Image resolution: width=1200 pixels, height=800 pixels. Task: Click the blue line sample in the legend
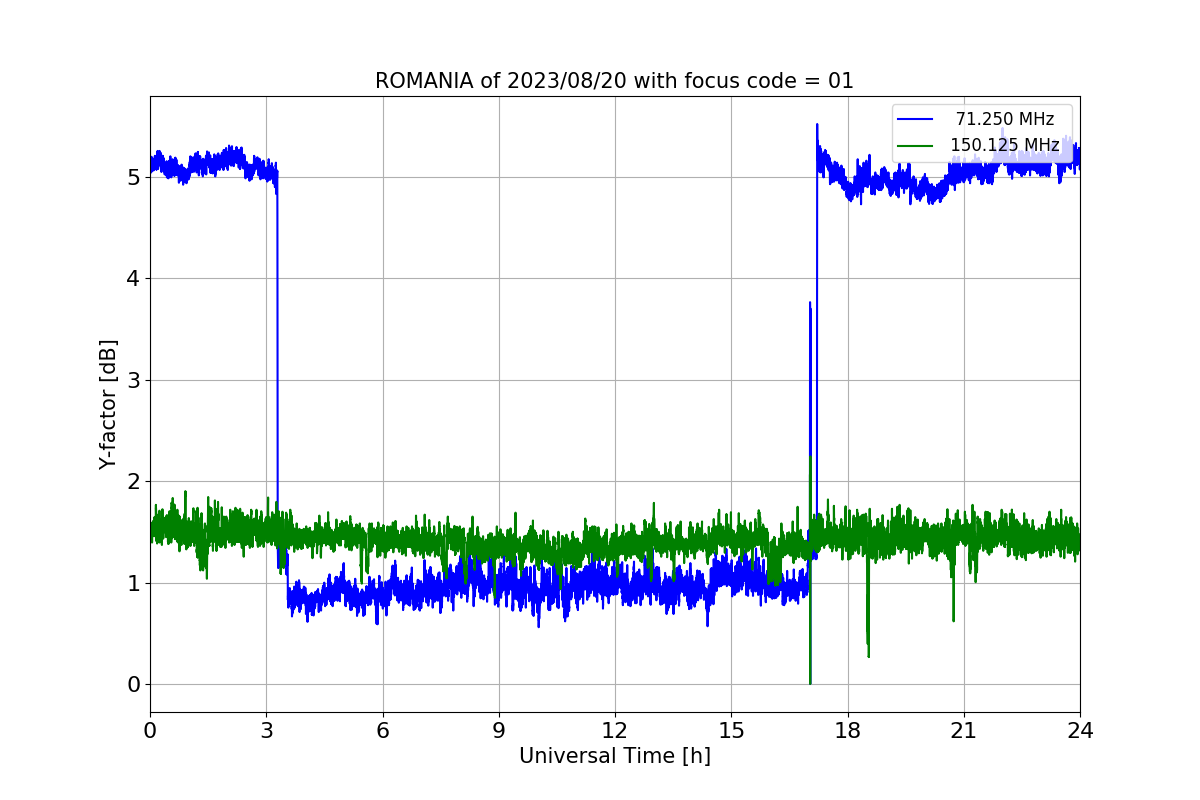(915, 119)
